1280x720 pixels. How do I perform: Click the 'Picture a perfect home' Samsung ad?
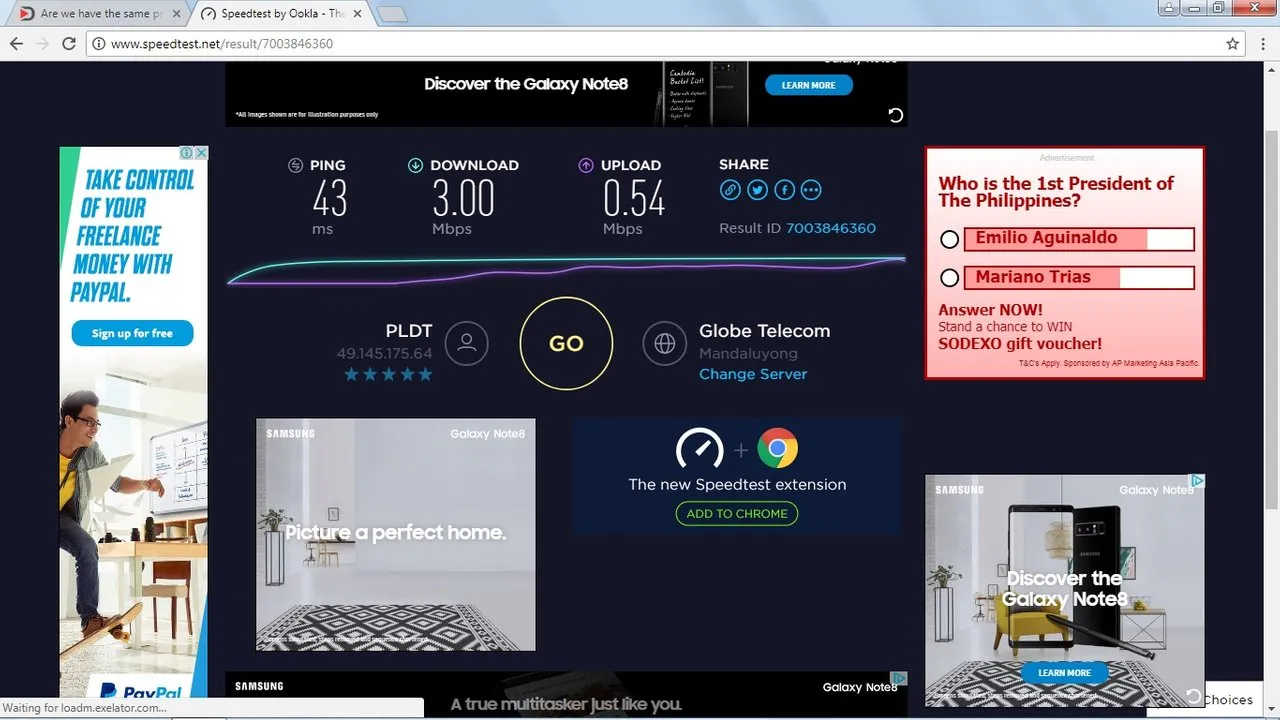coord(396,535)
